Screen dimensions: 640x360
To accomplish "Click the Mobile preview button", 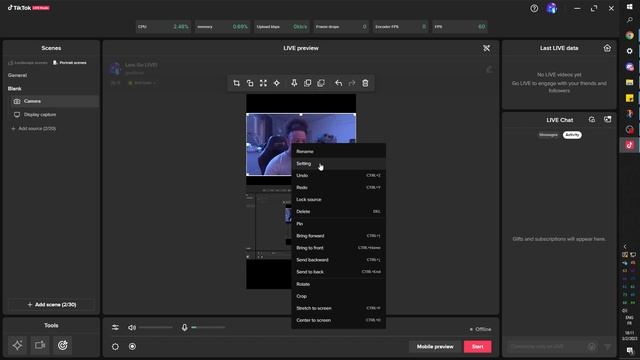I will pyautogui.click(x=435, y=347).
